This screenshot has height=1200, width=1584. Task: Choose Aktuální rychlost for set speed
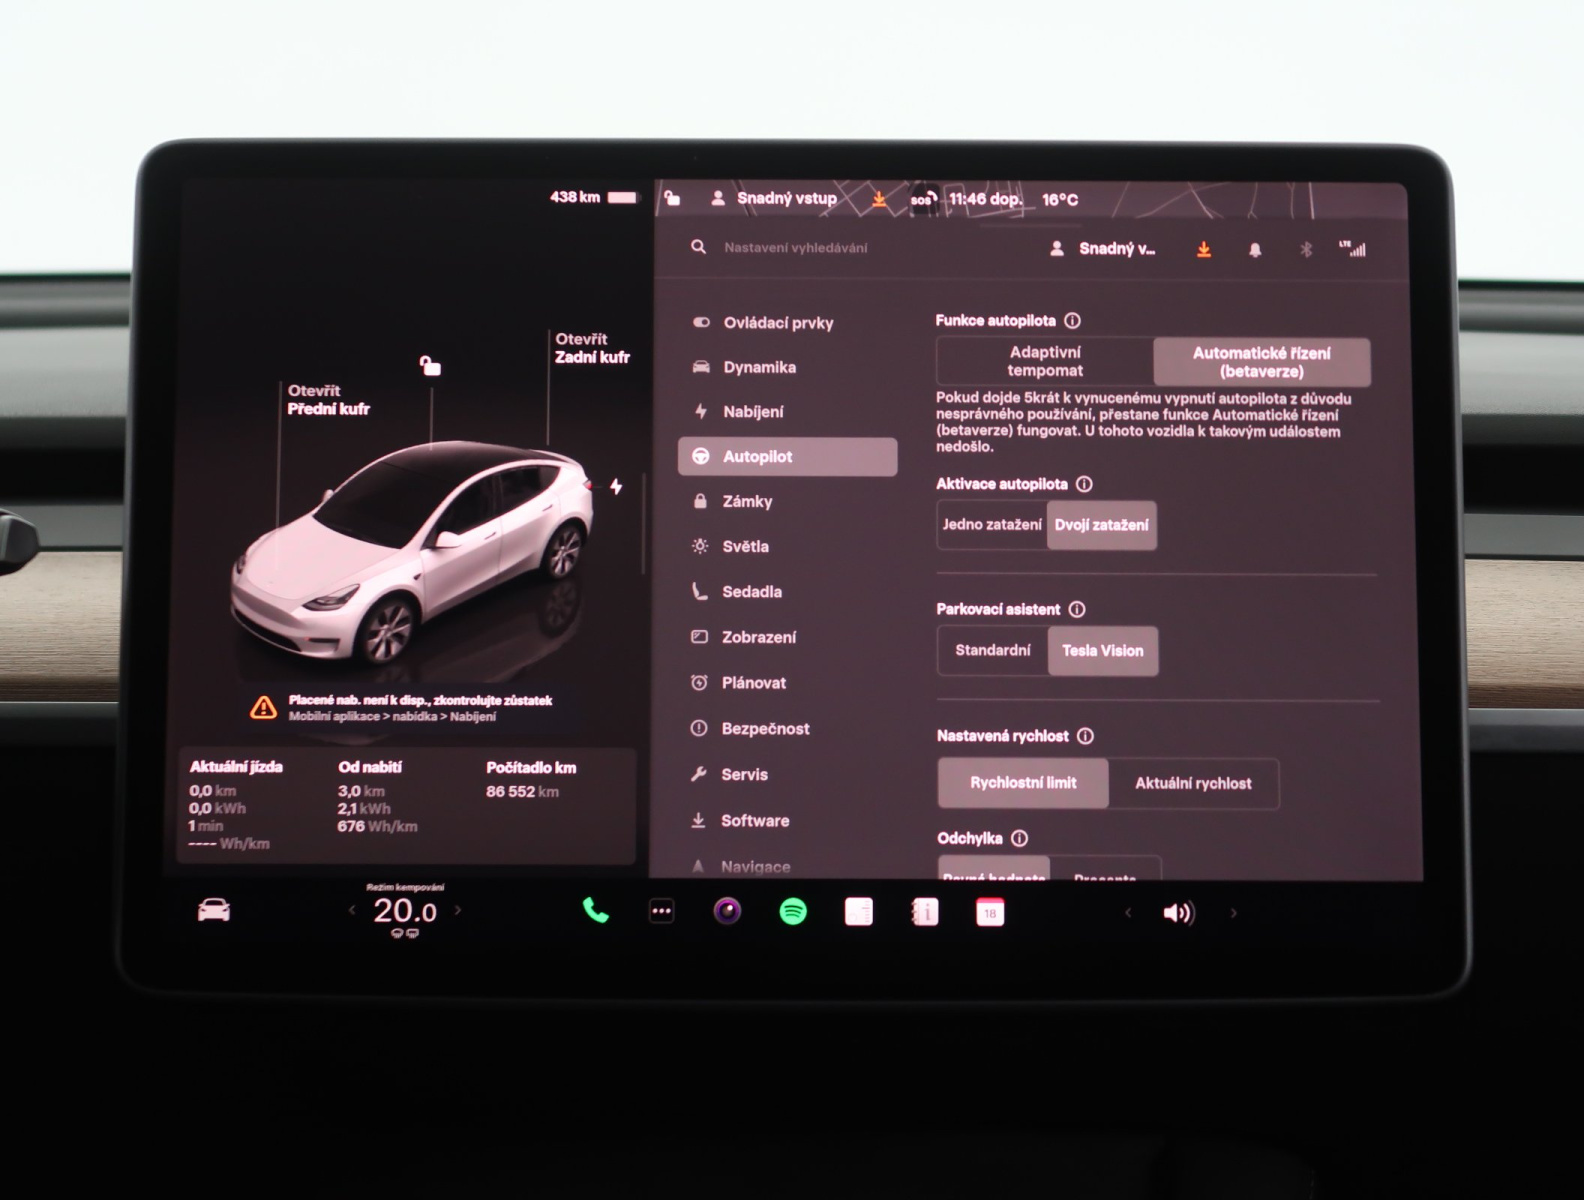pos(1192,784)
